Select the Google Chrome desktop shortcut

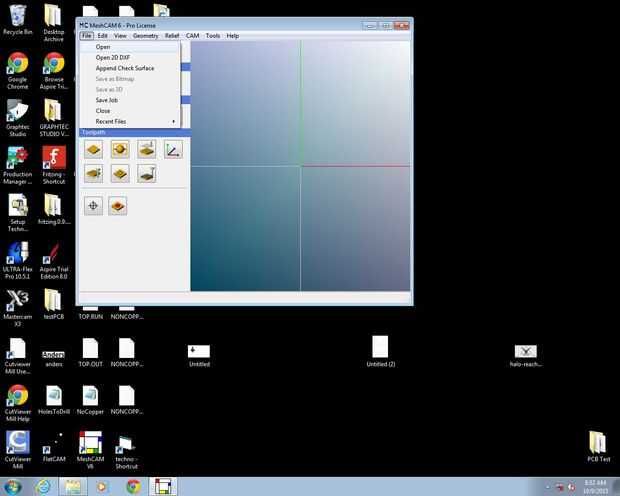click(17, 70)
